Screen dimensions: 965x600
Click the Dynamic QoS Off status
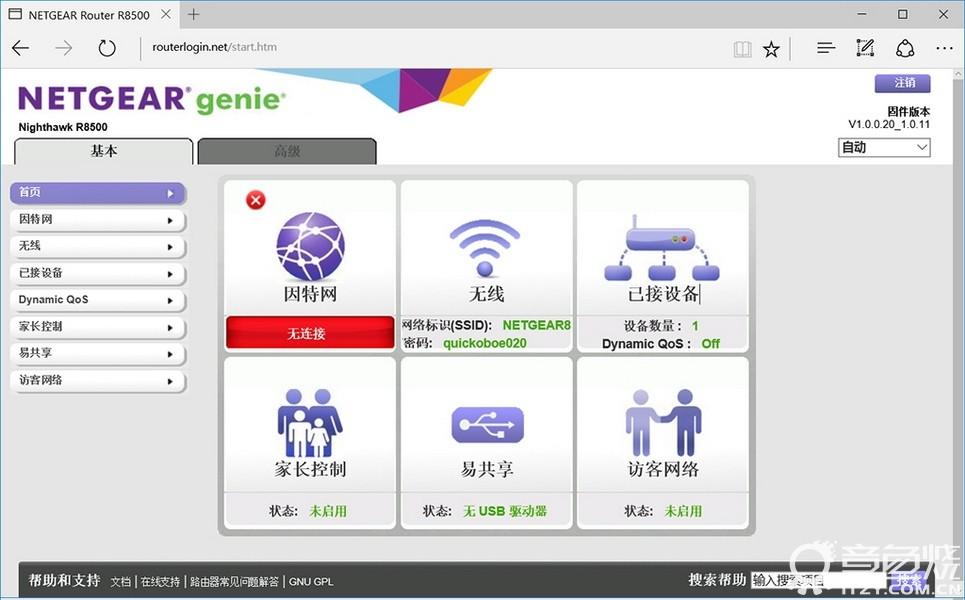pyautogui.click(x=710, y=343)
